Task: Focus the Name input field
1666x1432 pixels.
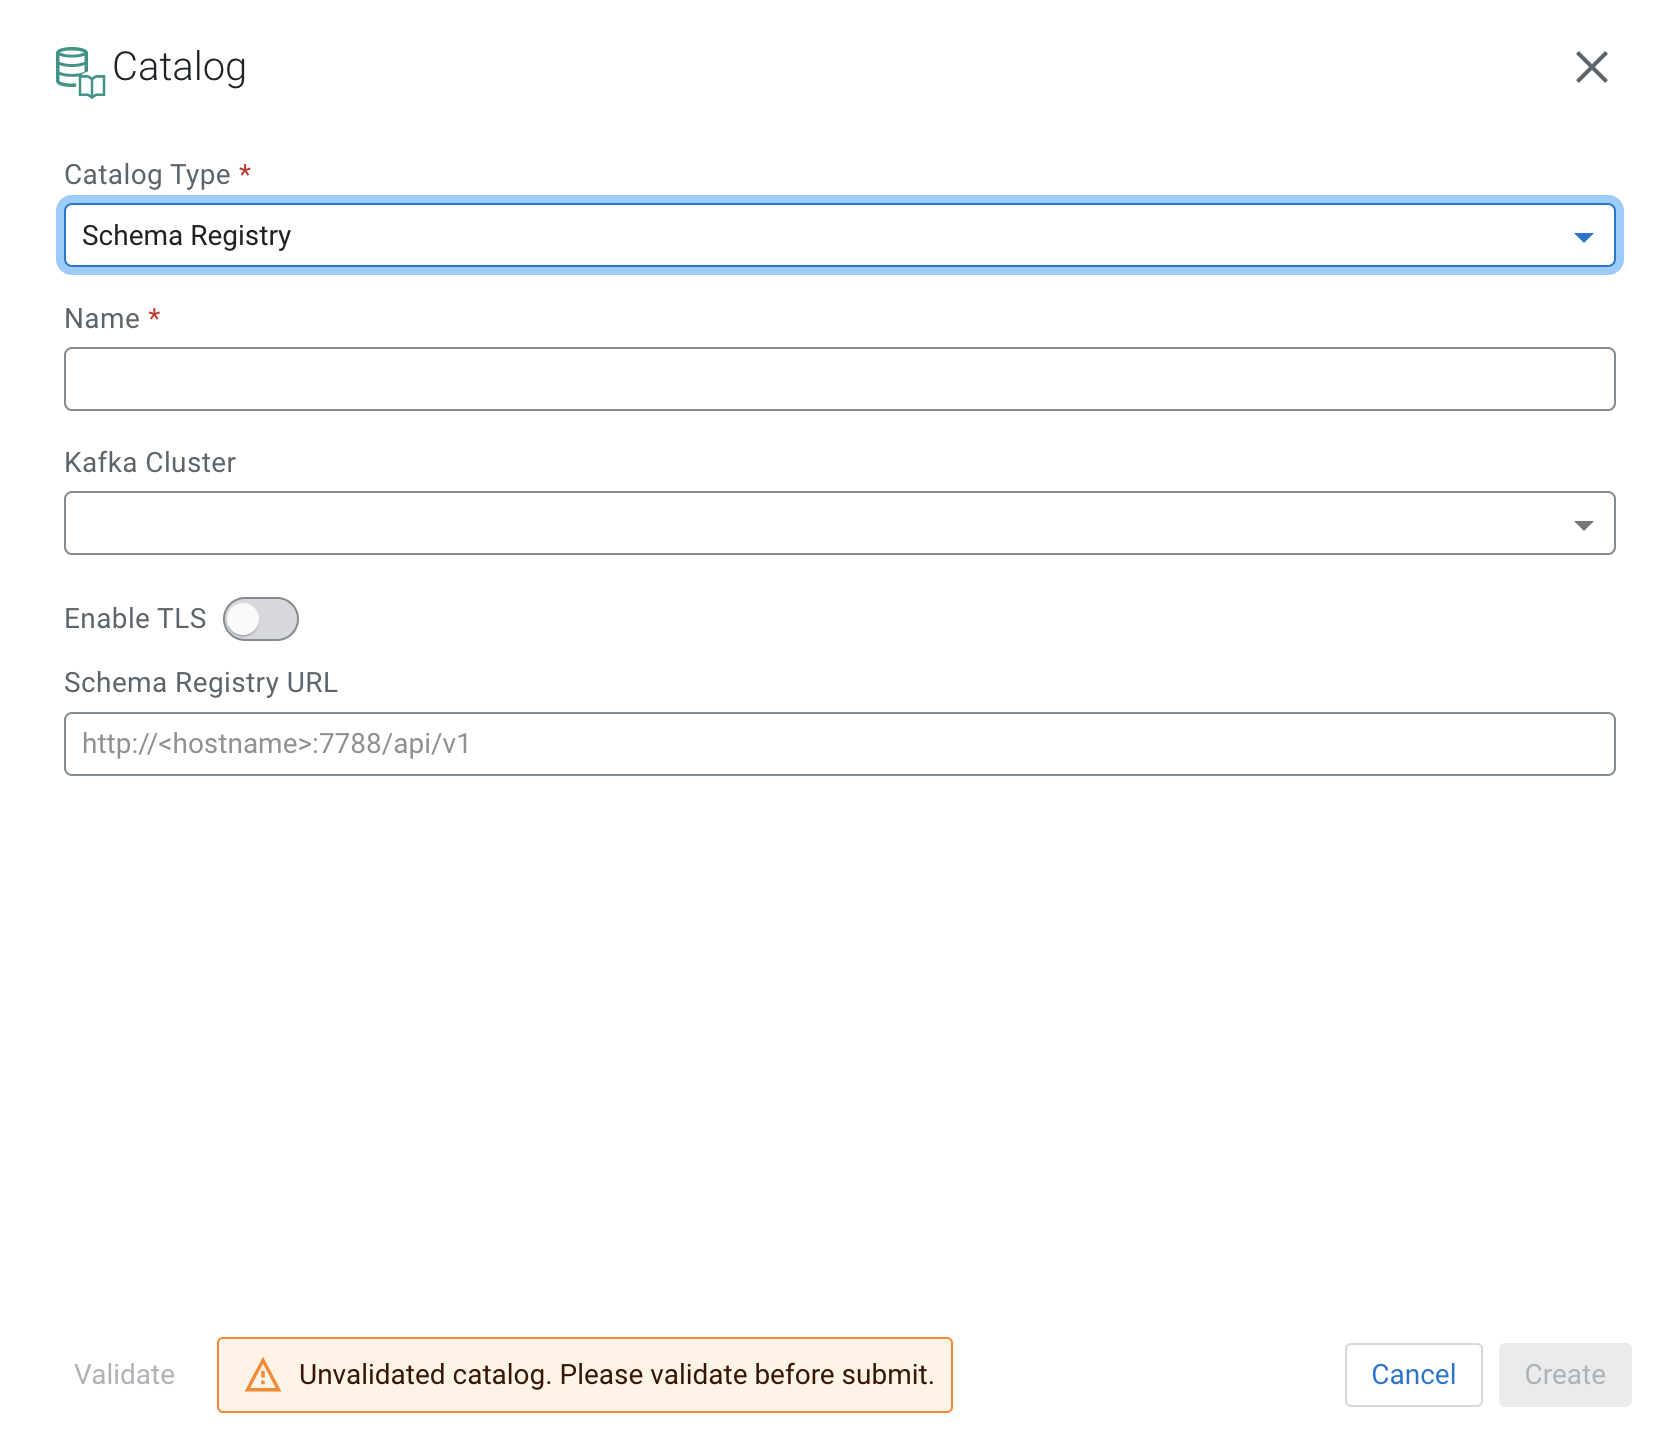Action: point(839,379)
